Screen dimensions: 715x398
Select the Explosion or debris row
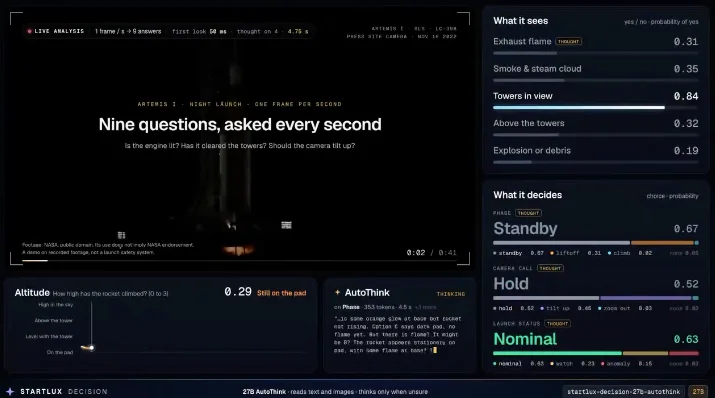point(596,156)
